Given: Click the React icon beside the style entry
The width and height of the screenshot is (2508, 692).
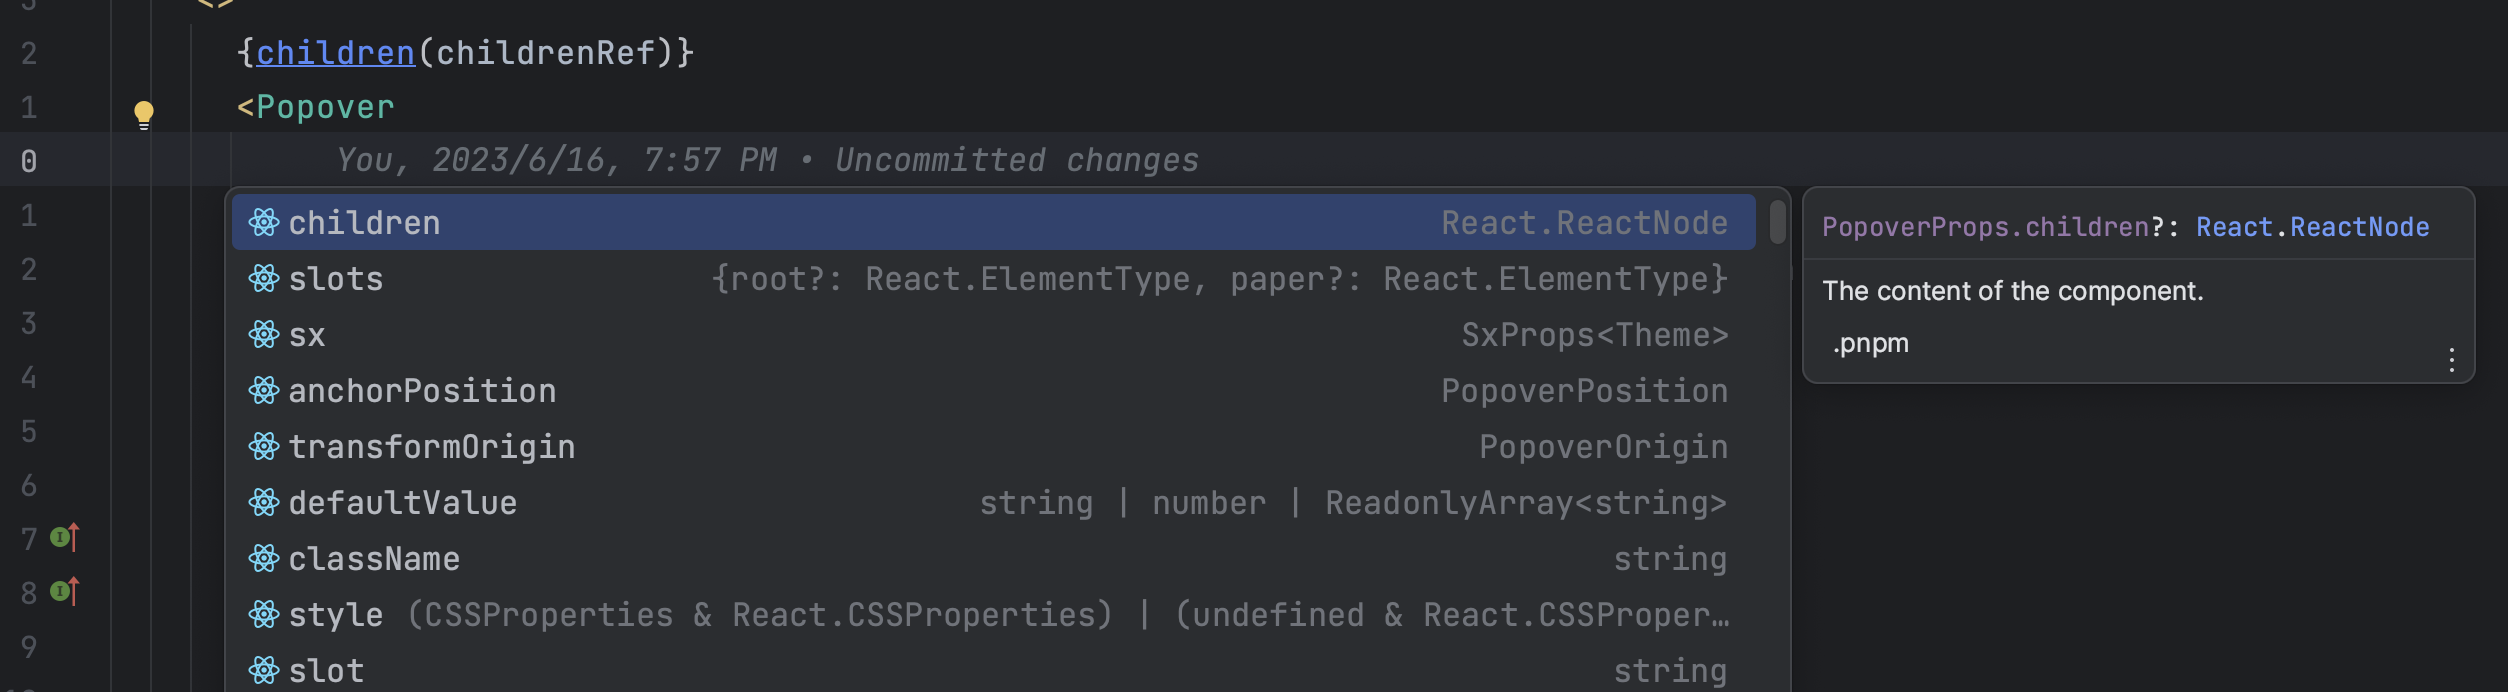Looking at the screenshot, I should pyautogui.click(x=263, y=615).
